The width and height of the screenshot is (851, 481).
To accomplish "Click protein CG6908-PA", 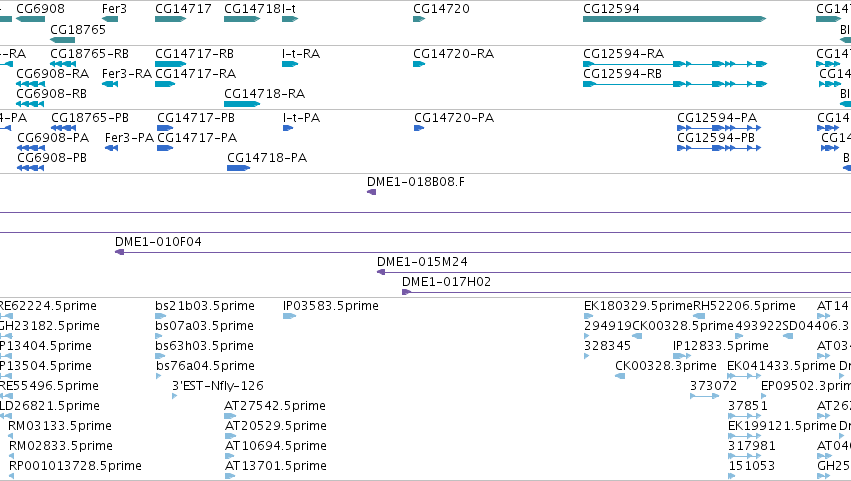I will pyautogui.click(x=53, y=137).
